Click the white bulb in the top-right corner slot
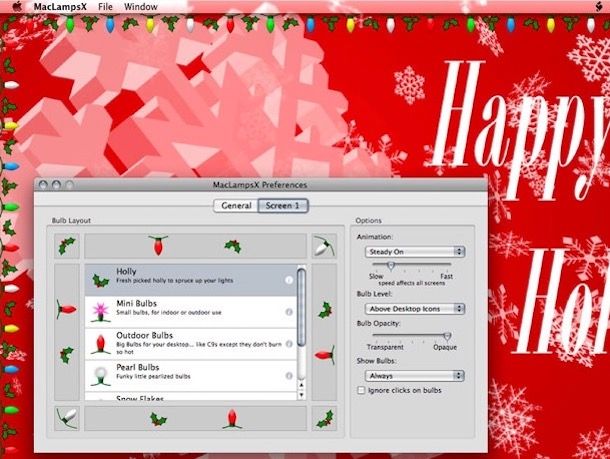The height and width of the screenshot is (459, 610). click(324, 246)
